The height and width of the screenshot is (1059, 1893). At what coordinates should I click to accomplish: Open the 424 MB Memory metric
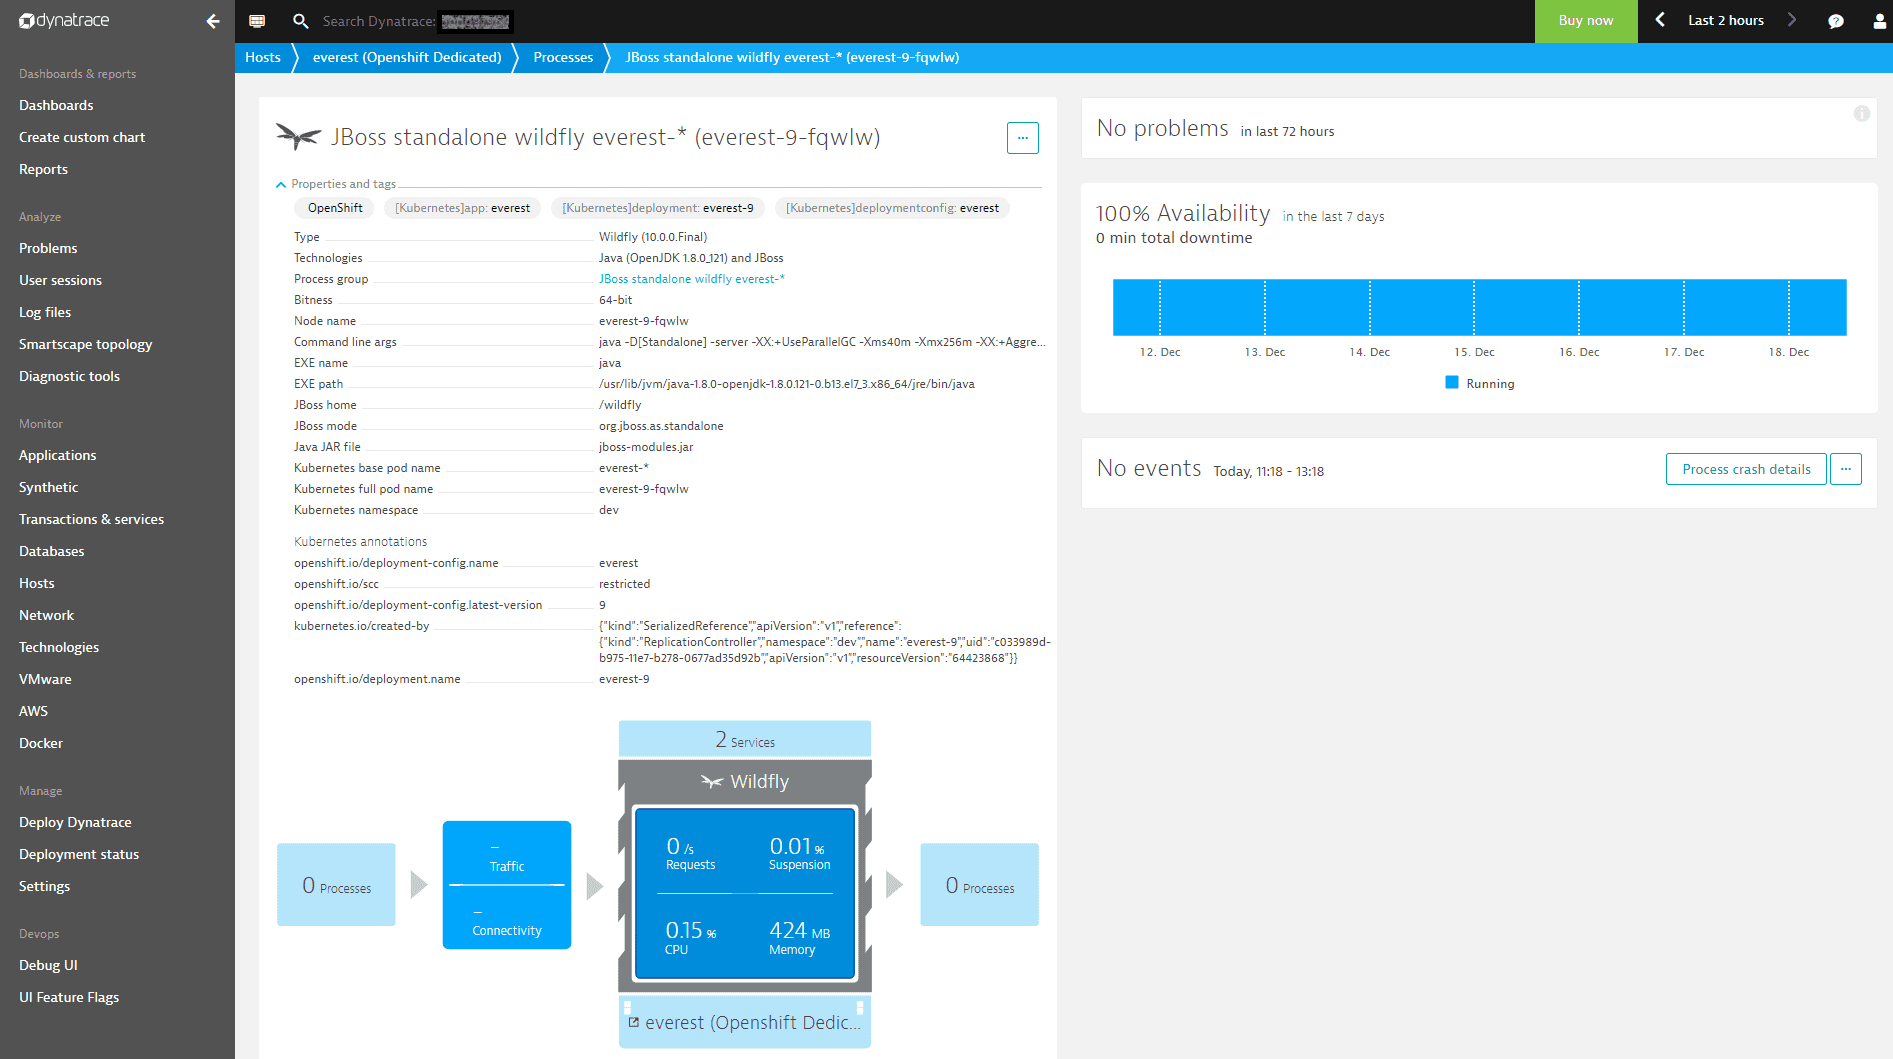click(799, 937)
